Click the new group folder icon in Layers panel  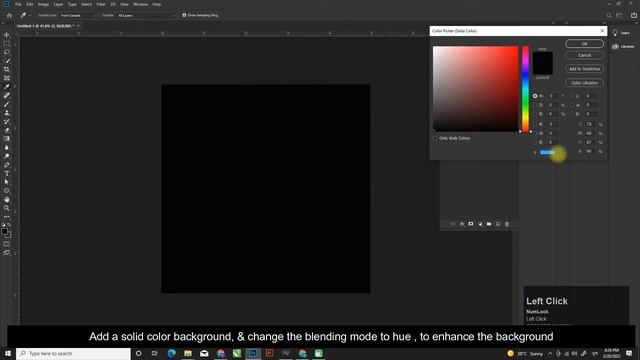click(x=489, y=224)
